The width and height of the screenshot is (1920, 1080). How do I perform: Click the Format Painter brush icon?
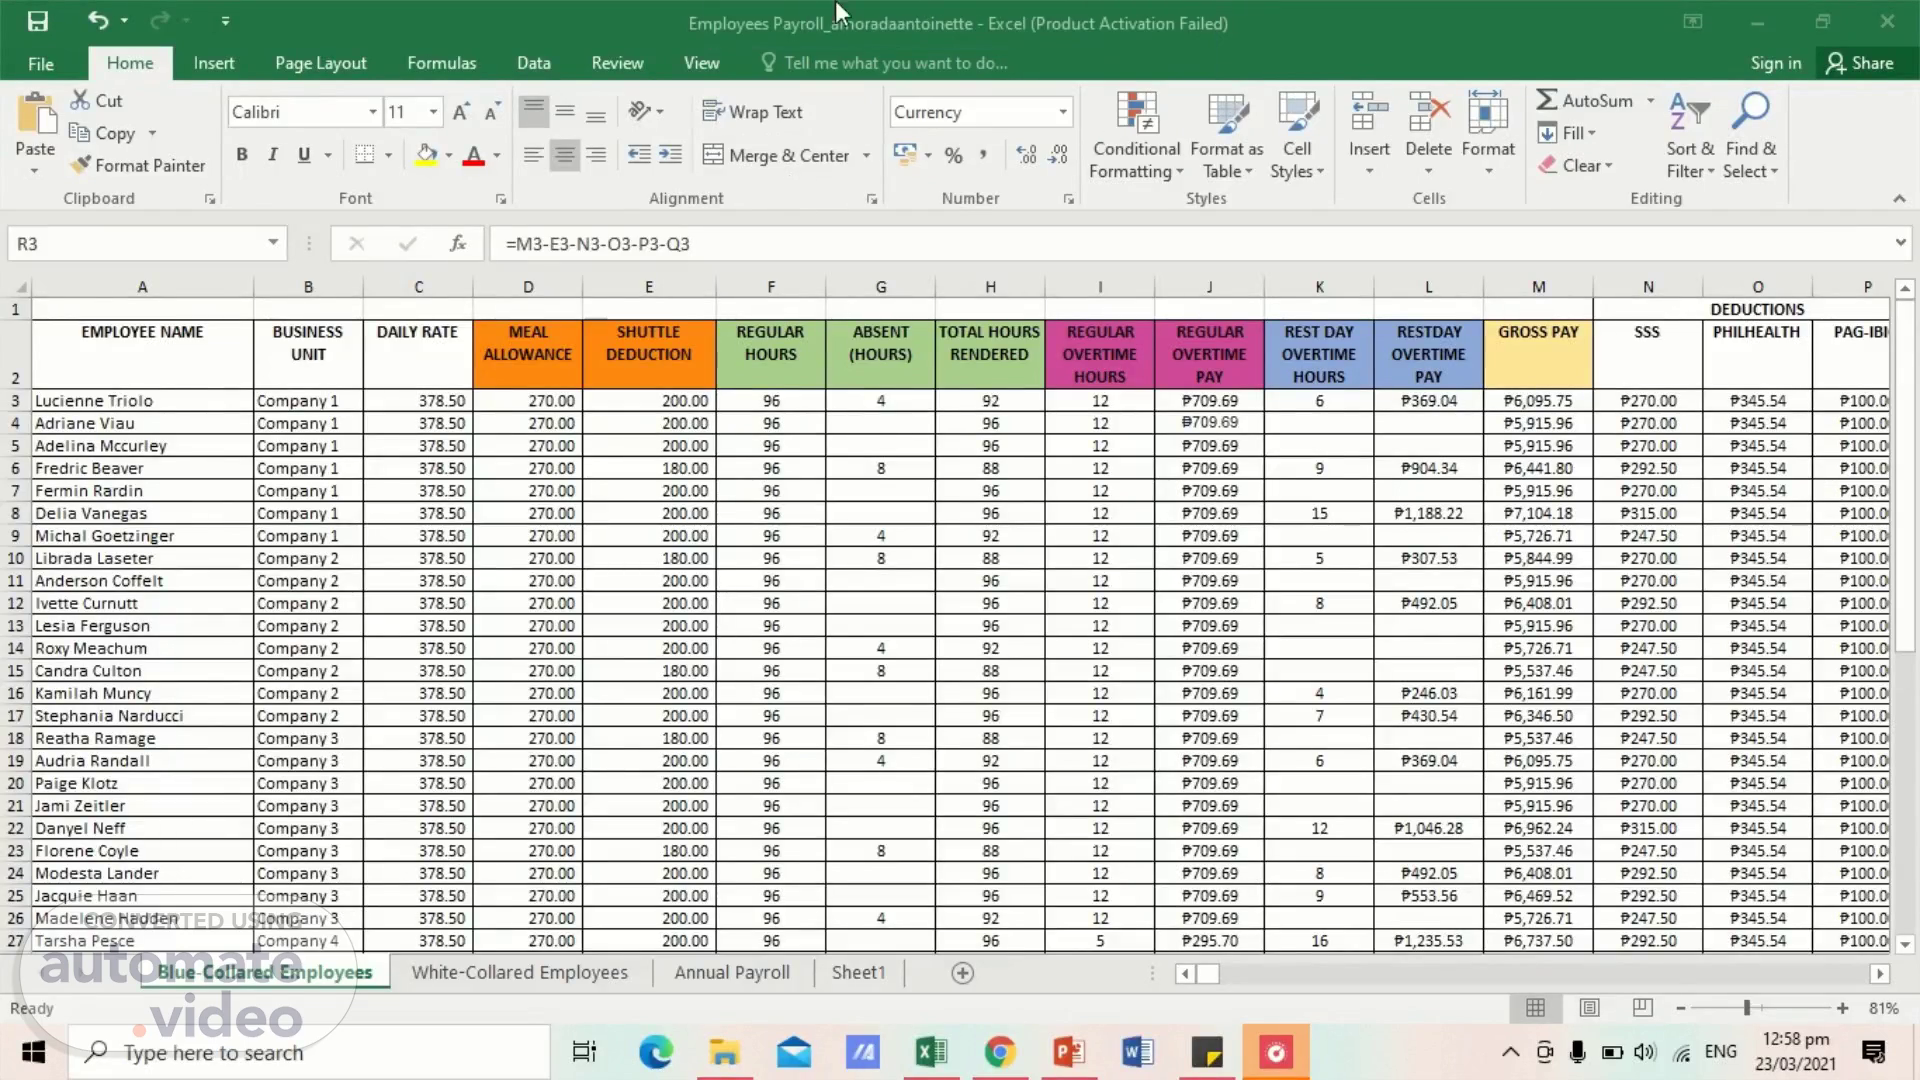point(80,165)
